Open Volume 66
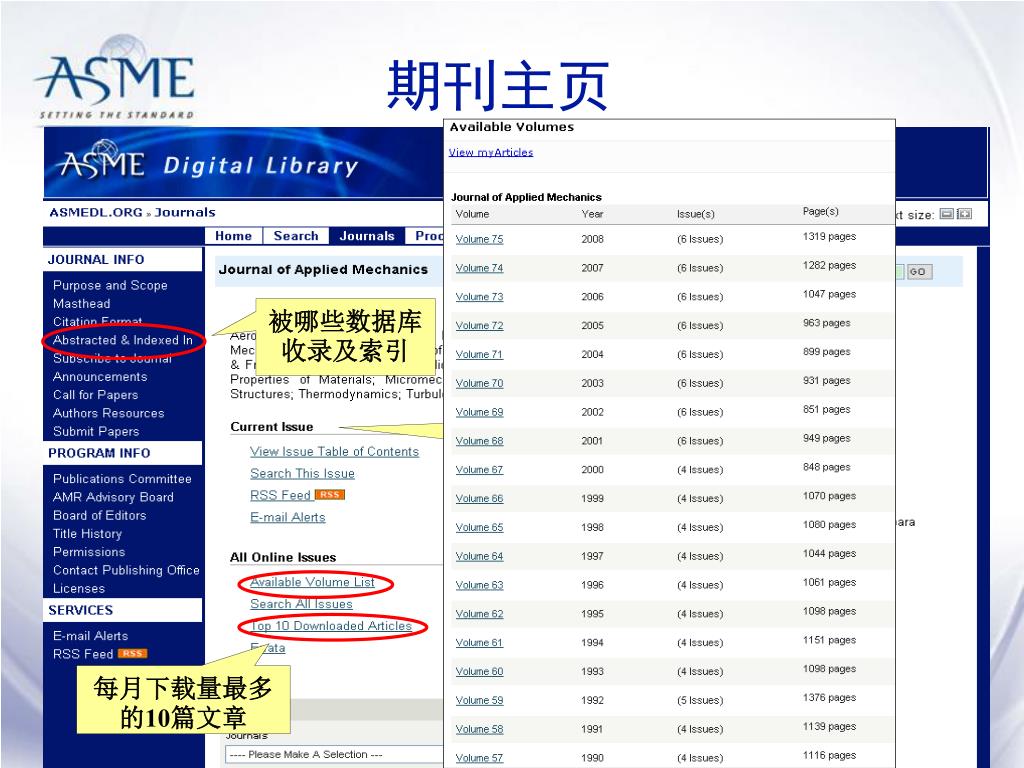 [x=479, y=498]
